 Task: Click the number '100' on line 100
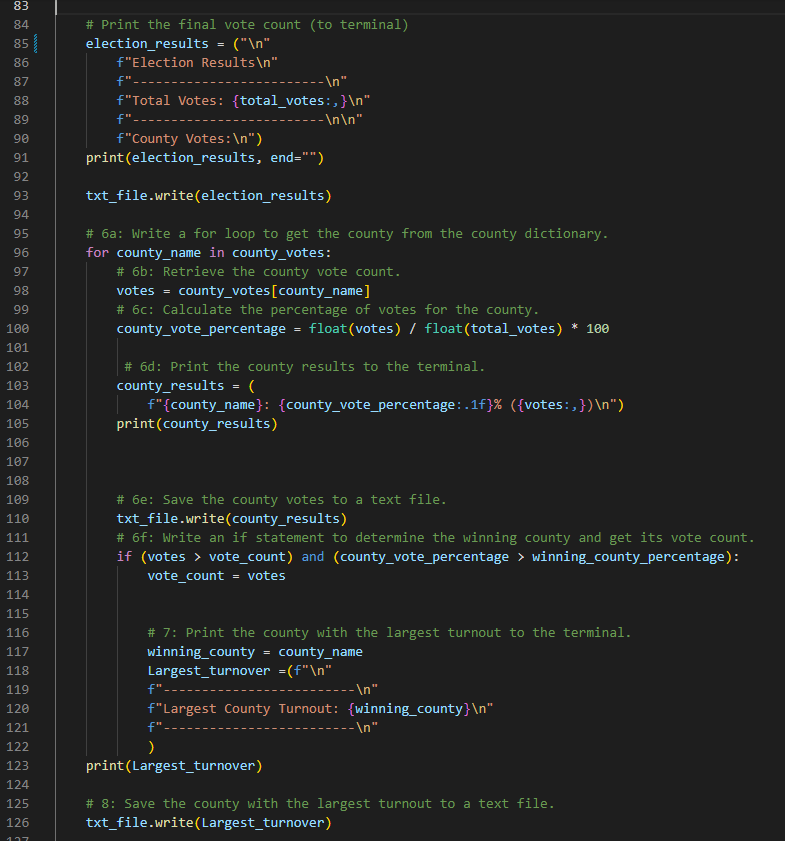pos(597,329)
